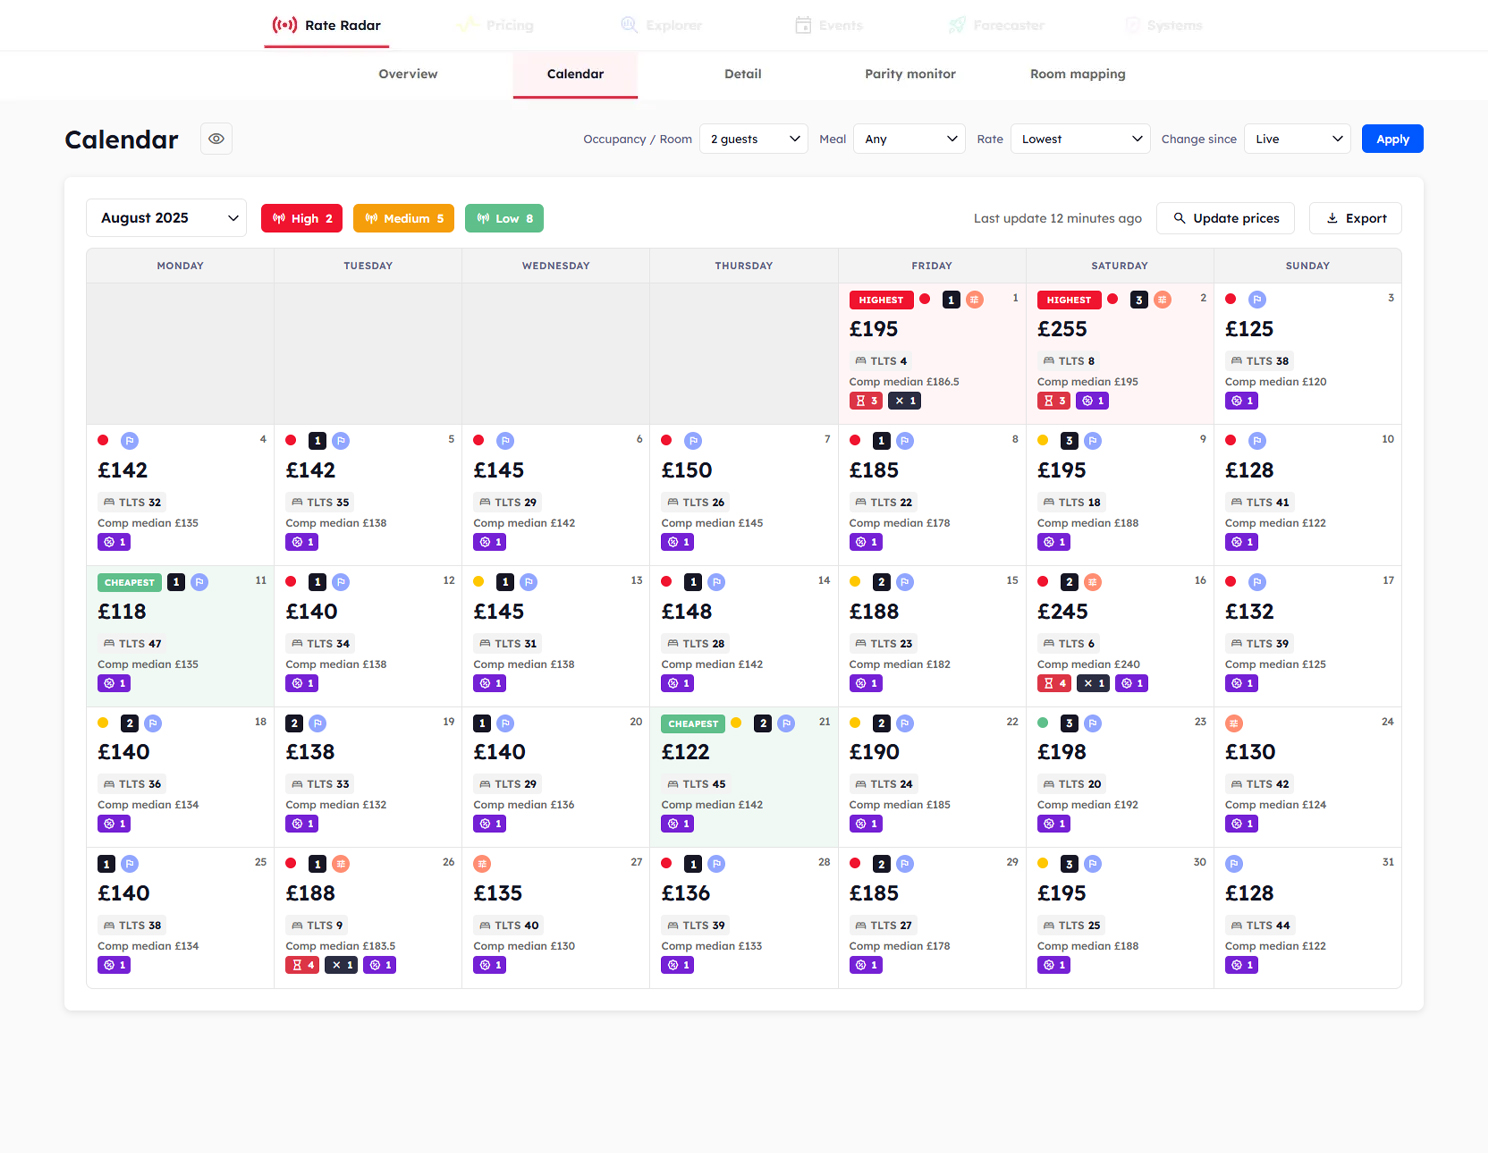The width and height of the screenshot is (1488, 1153).
Task: Click the yellow dot on August 9
Action: click(x=1043, y=440)
